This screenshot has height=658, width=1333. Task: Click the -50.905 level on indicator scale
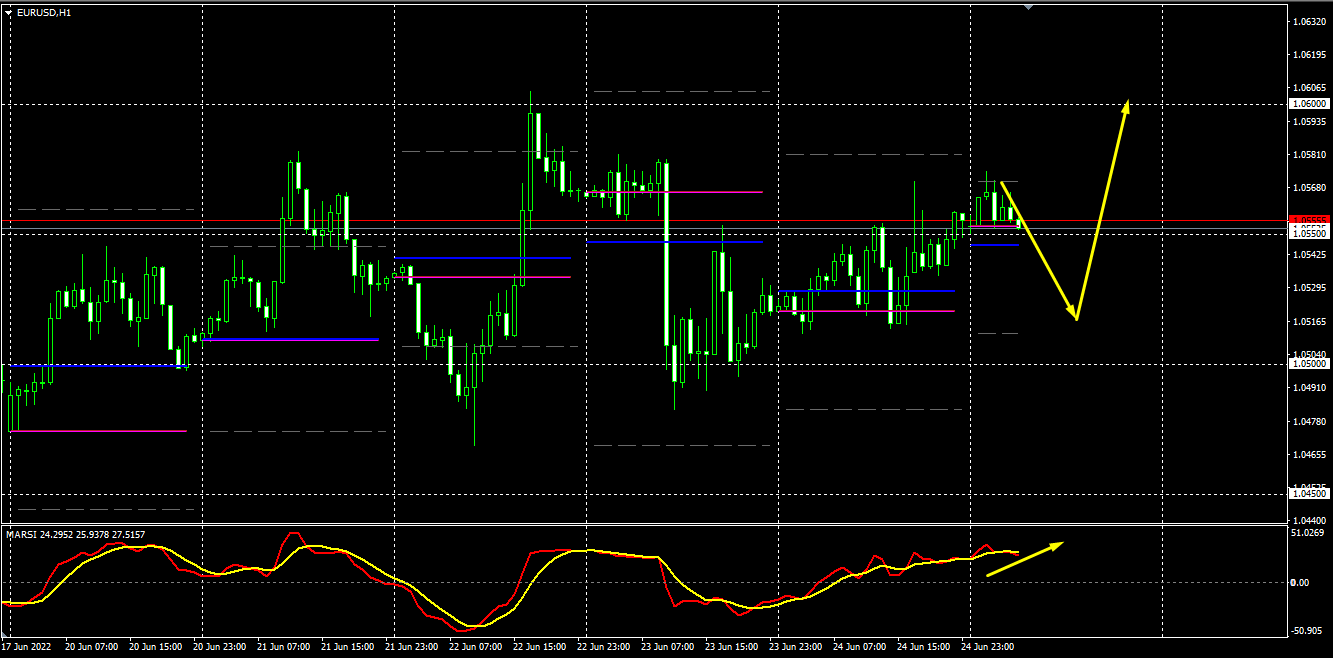pos(1308,631)
